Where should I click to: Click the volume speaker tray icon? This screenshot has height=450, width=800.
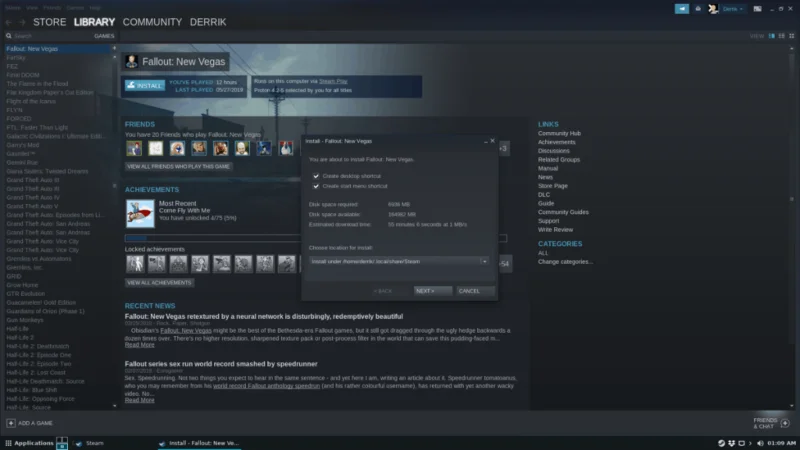(760, 443)
